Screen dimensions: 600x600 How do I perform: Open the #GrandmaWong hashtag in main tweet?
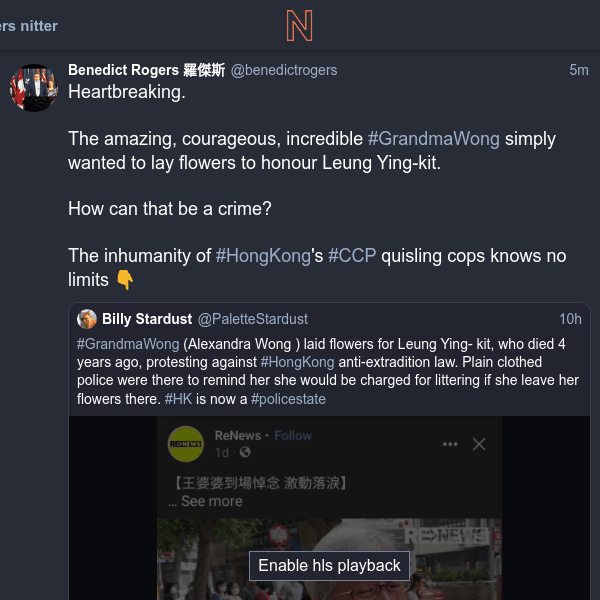pyautogui.click(x=434, y=139)
